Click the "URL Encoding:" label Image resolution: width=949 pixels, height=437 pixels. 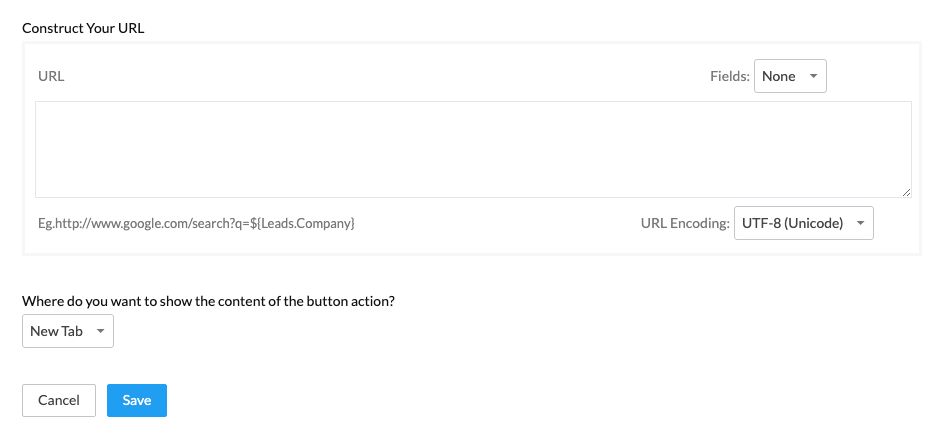coord(685,223)
